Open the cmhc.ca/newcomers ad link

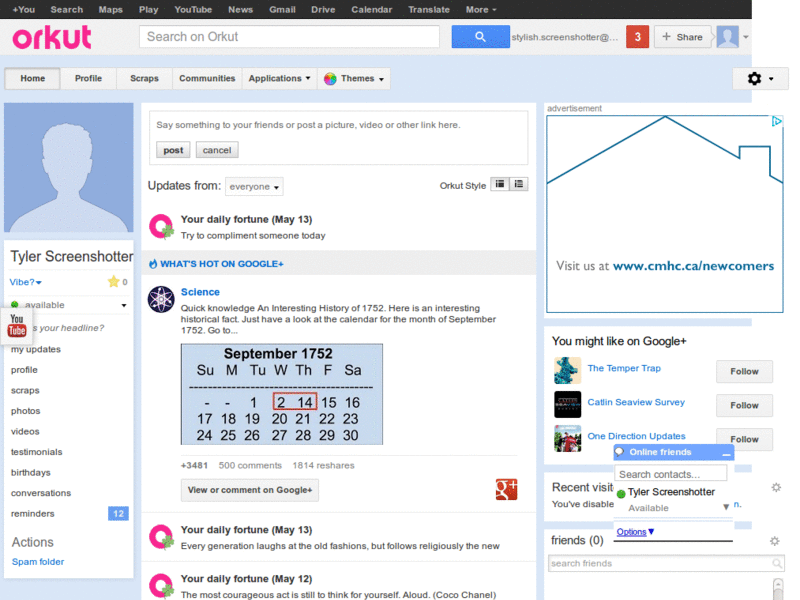tap(693, 266)
